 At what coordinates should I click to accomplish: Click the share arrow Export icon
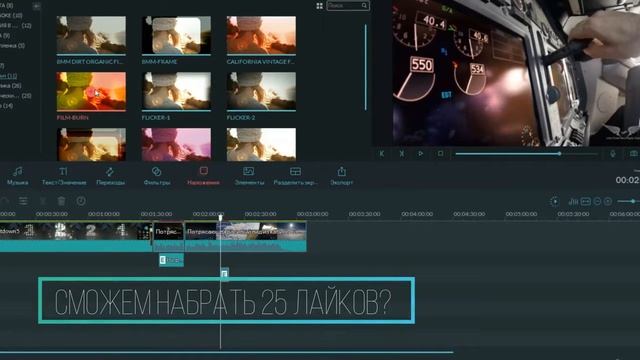coord(342,171)
